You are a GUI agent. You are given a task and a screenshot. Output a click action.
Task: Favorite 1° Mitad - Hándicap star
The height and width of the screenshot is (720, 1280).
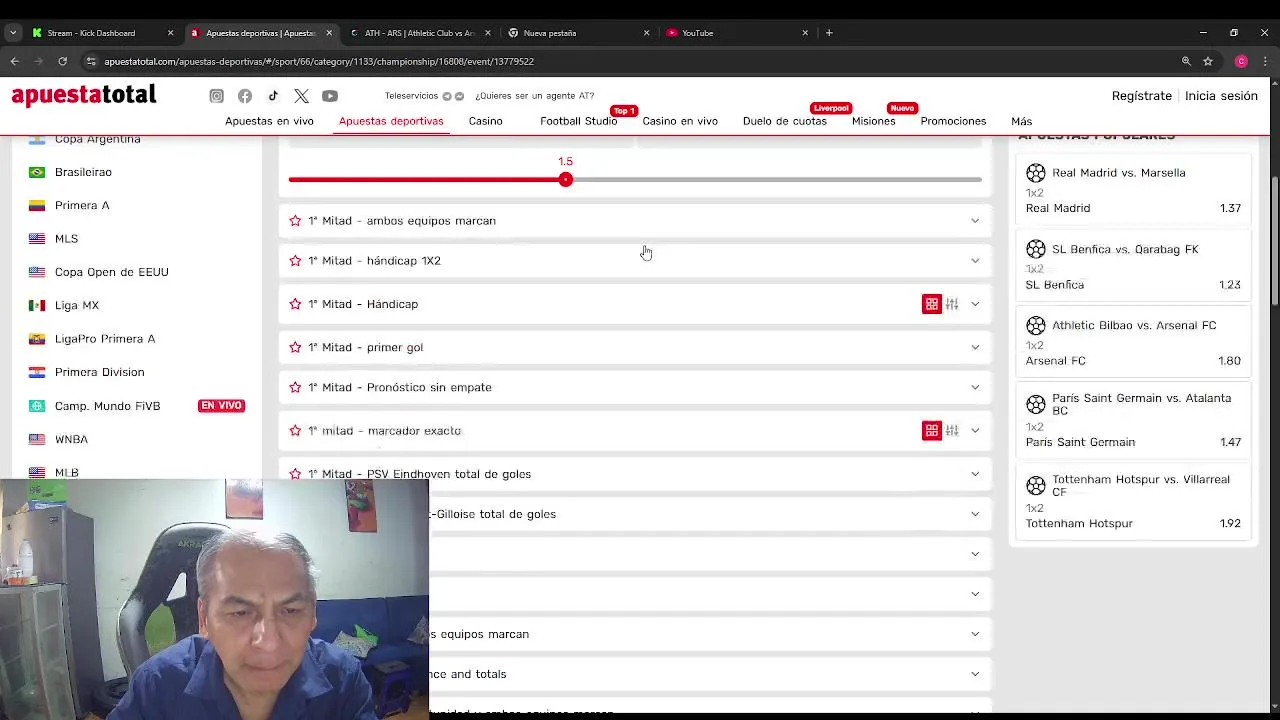(x=295, y=304)
